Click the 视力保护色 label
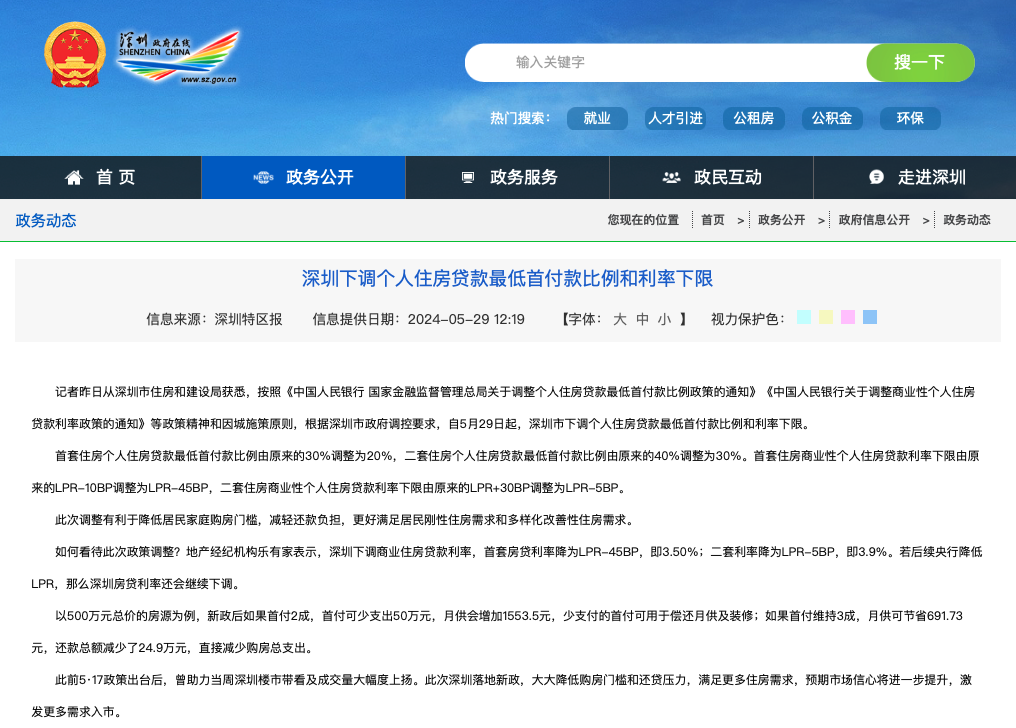Viewport: 1016px width, 728px height. (x=748, y=319)
